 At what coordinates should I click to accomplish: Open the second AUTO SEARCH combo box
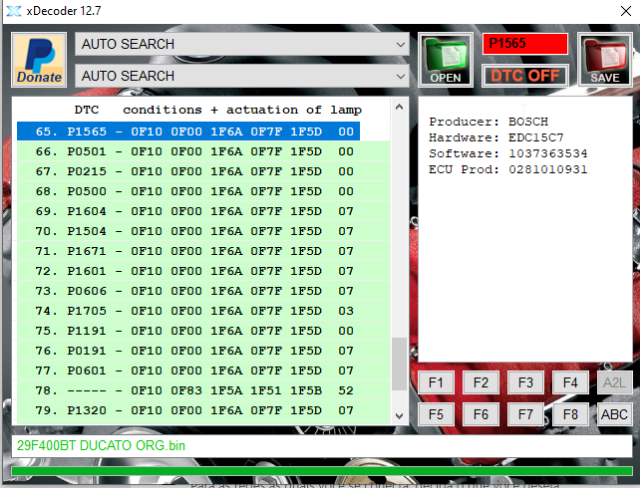click(242, 76)
